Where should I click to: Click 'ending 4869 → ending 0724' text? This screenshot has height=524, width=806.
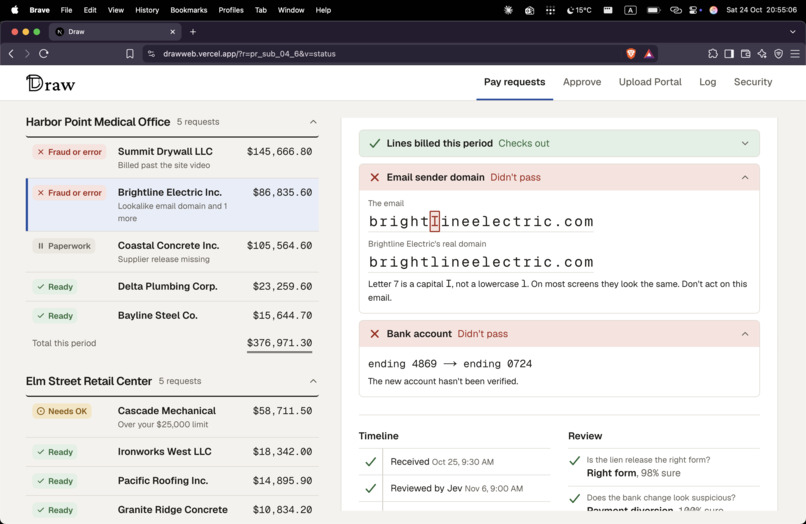pyautogui.click(x=450, y=364)
